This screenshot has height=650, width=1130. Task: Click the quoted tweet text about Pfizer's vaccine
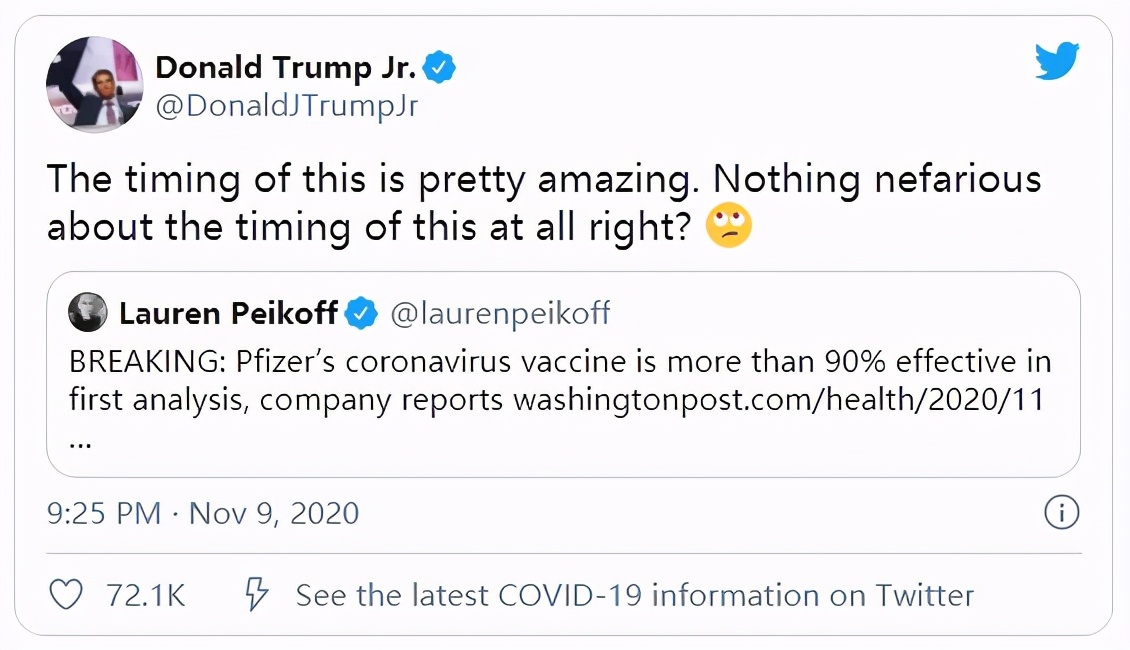560,361
